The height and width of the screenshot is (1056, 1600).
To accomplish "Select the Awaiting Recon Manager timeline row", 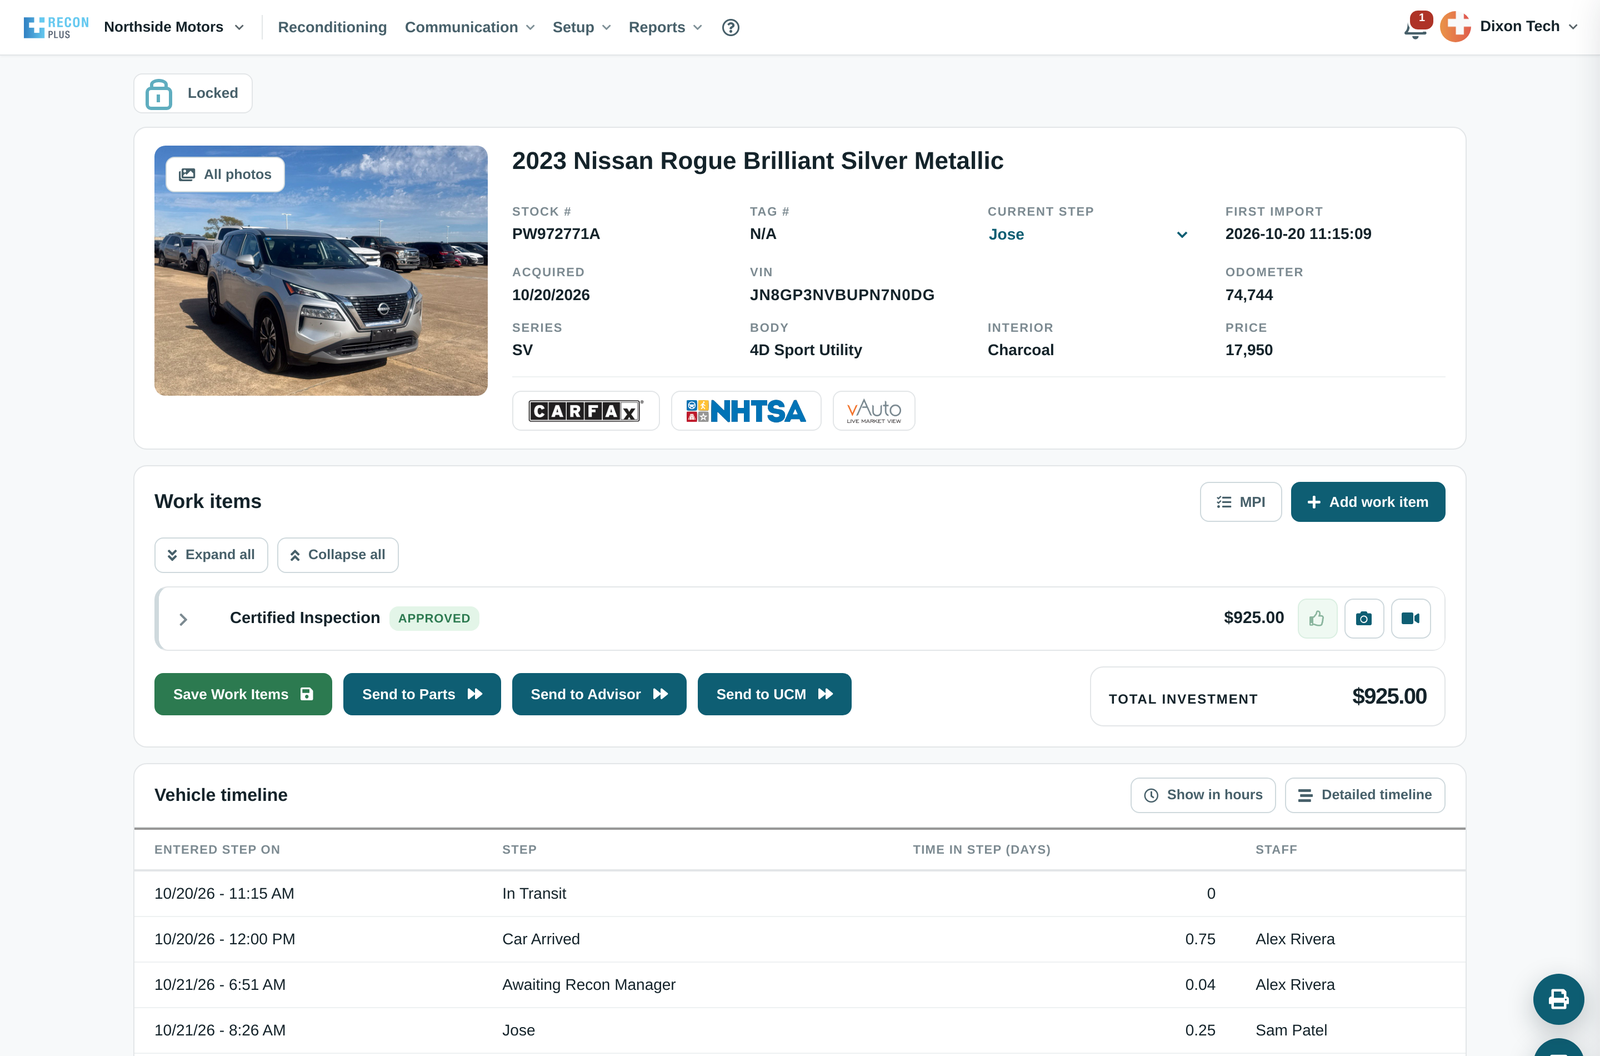I will (x=800, y=985).
